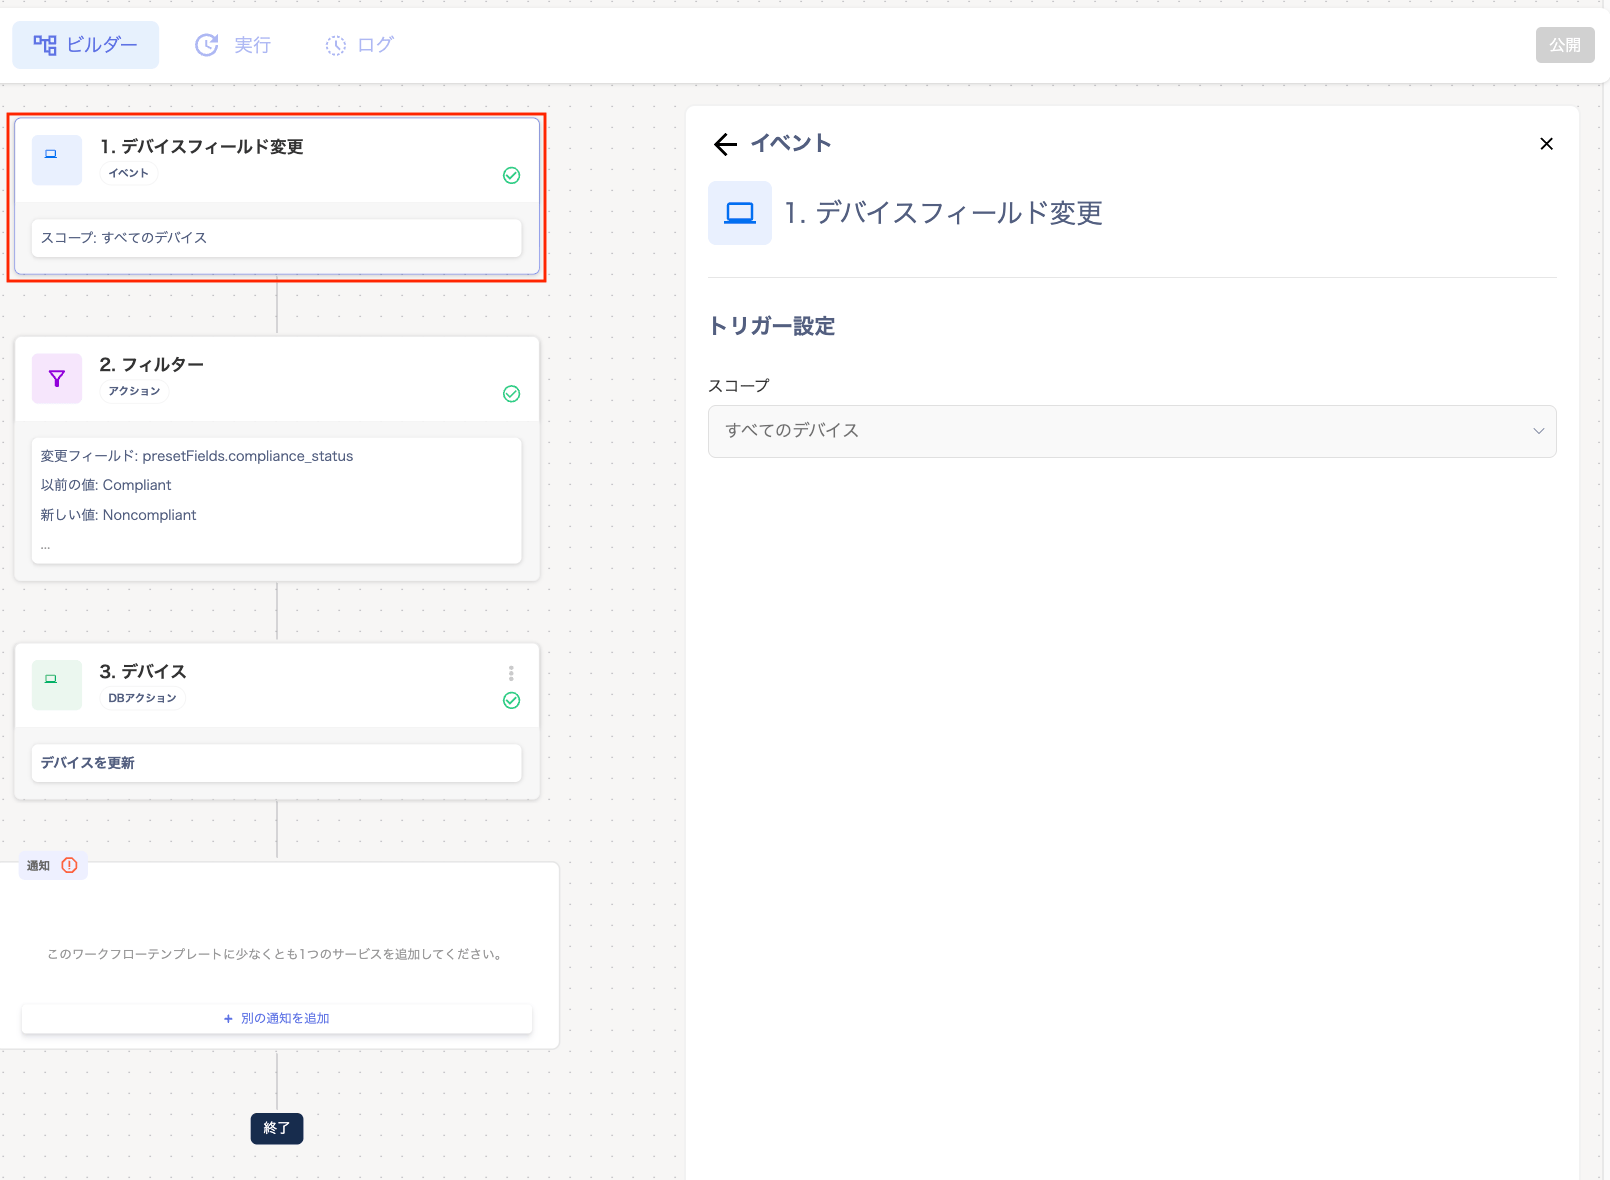Click 変更フィールド: presetFields.compliance_status text

tap(197, 456)
